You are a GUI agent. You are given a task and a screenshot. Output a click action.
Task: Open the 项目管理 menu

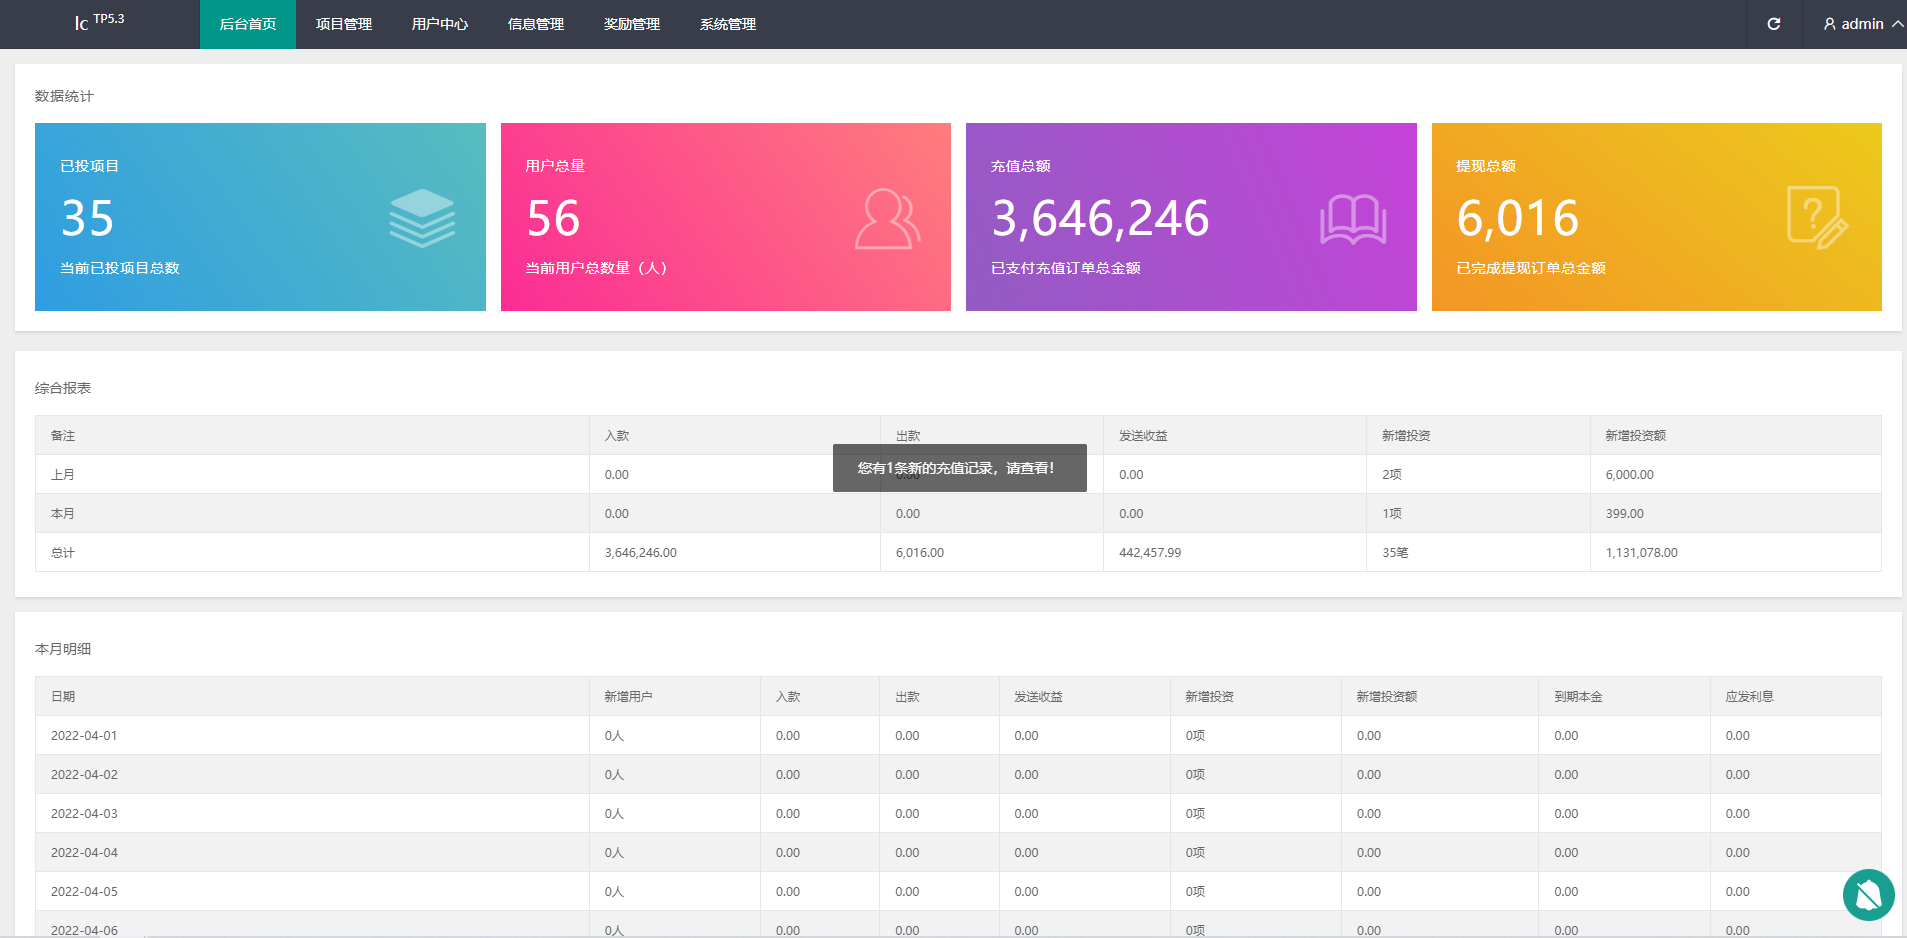tap(344, 24)
